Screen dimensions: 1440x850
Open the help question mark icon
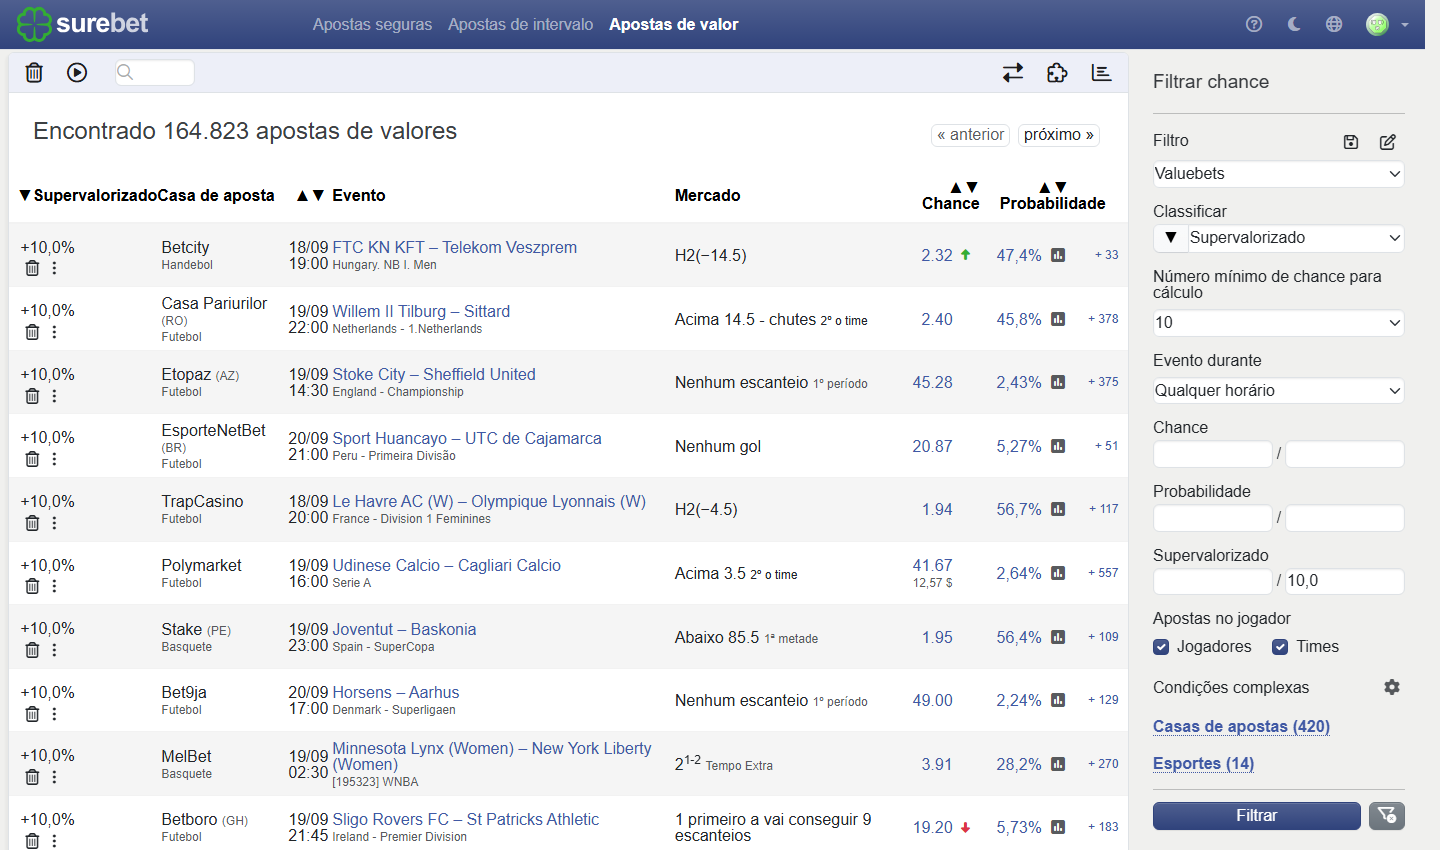pos(1254,24)
